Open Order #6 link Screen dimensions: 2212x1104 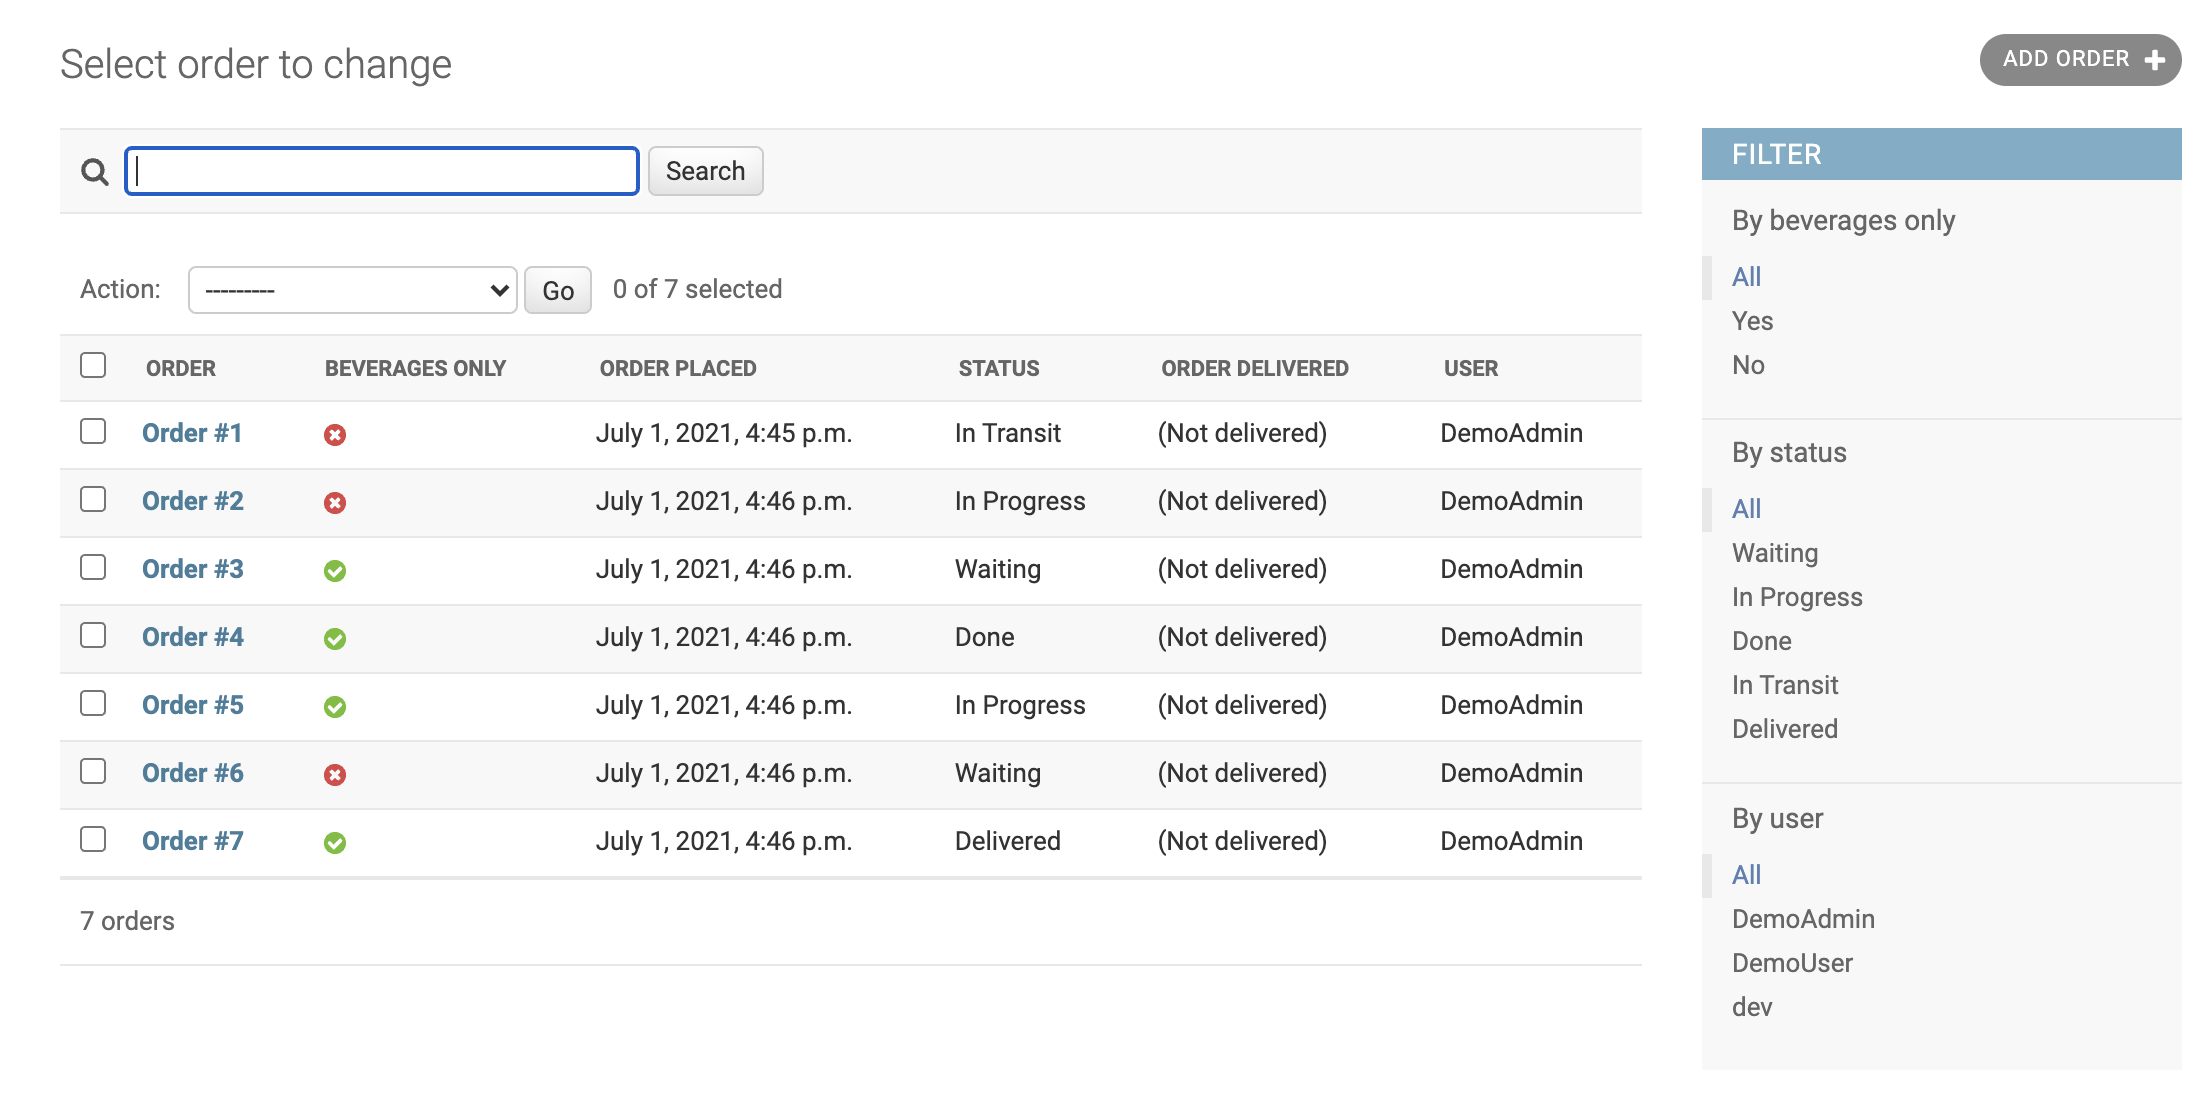(193, 773)
